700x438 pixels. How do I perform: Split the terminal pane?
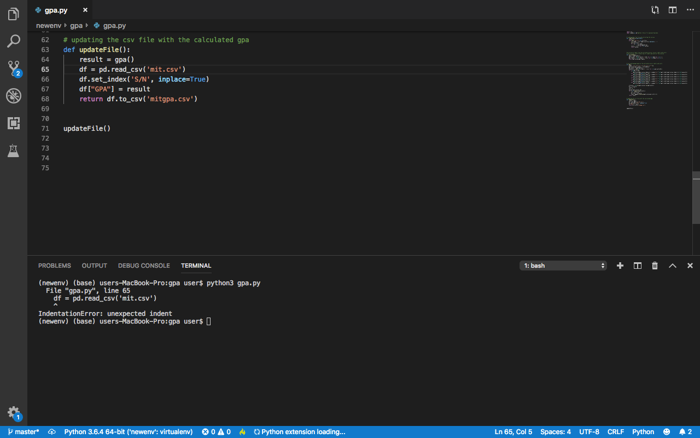pos(637,266)
